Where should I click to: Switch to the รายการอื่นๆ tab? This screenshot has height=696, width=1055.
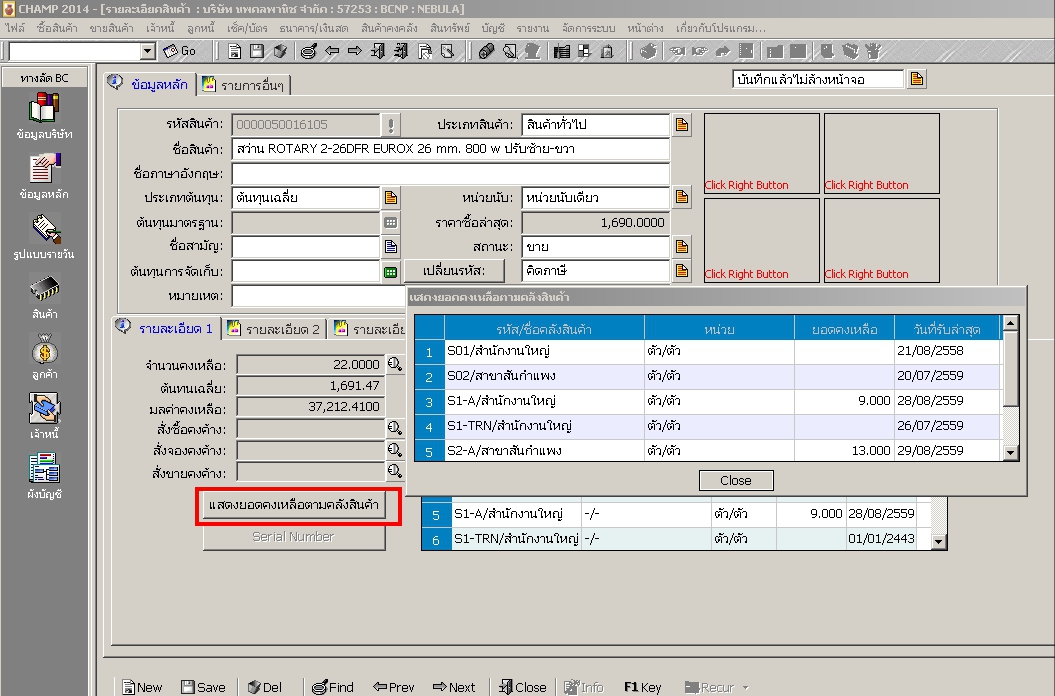[x=245, y=85]
